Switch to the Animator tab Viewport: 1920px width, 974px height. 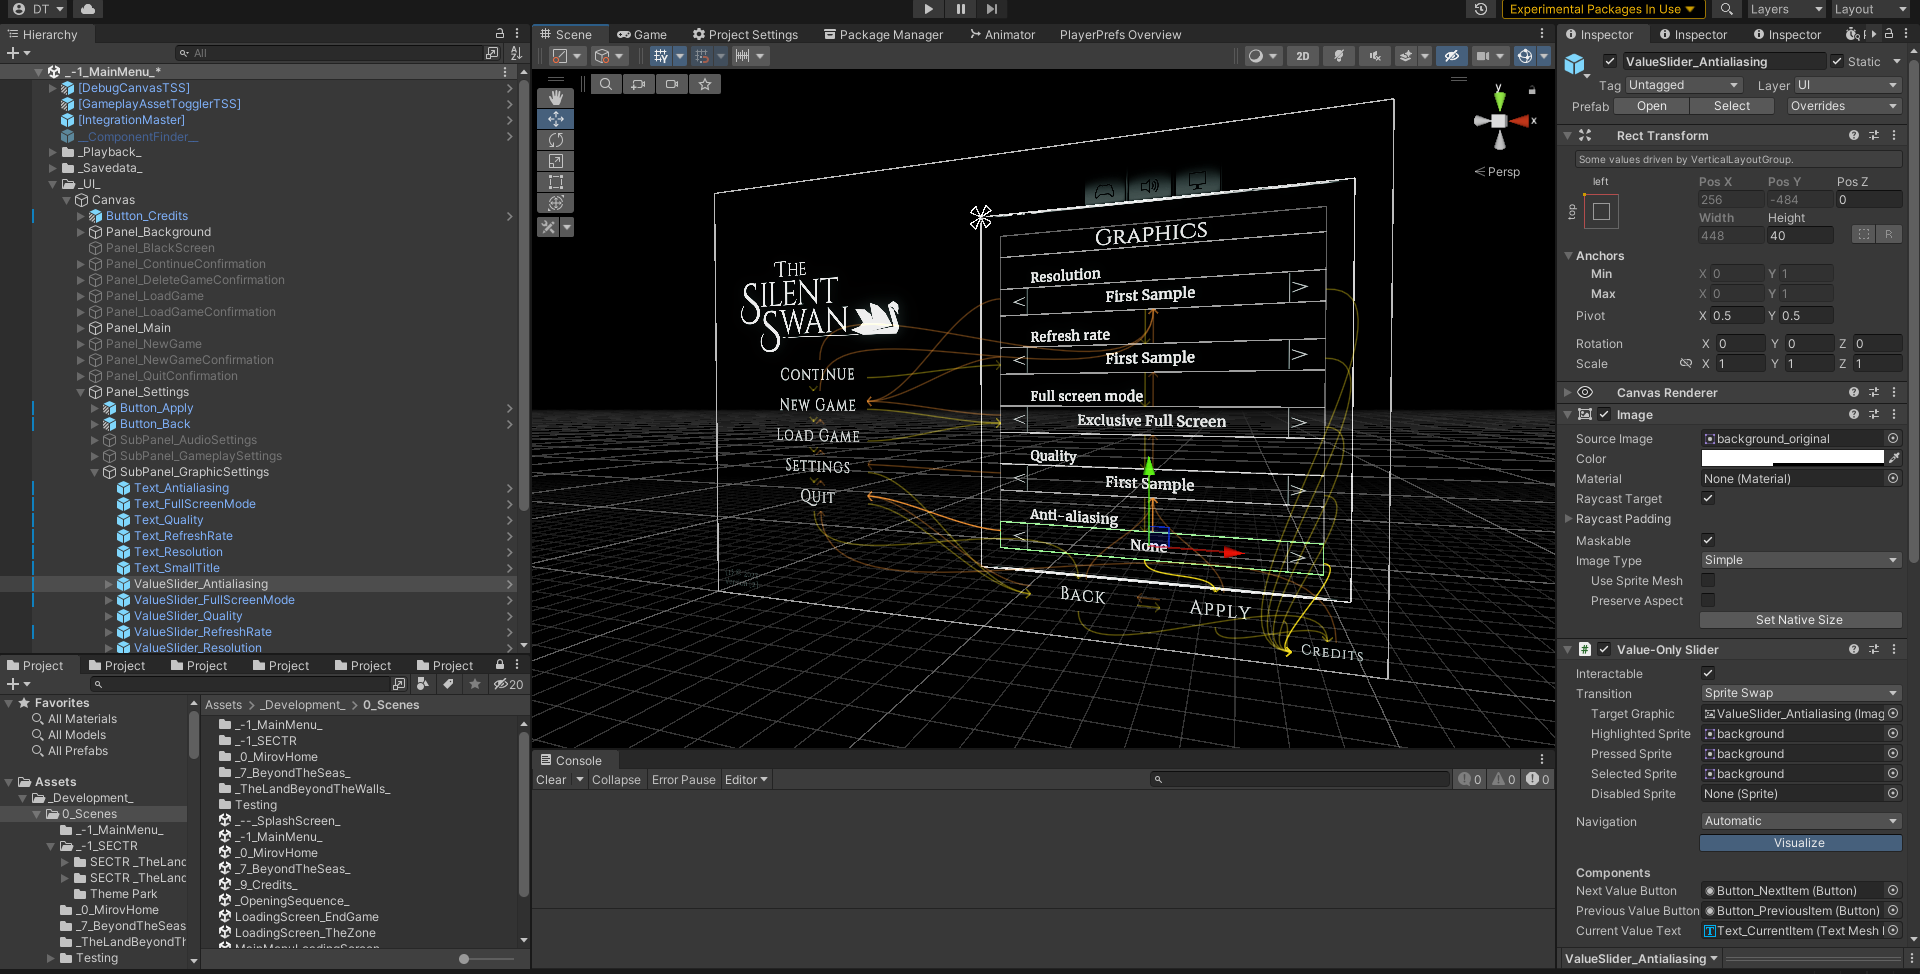click(x=1002, y=34)
